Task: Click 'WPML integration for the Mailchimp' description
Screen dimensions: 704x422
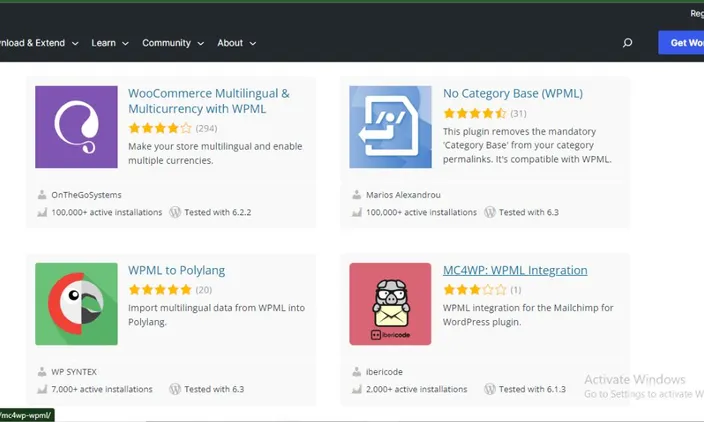Action: [x=528, y=315]
